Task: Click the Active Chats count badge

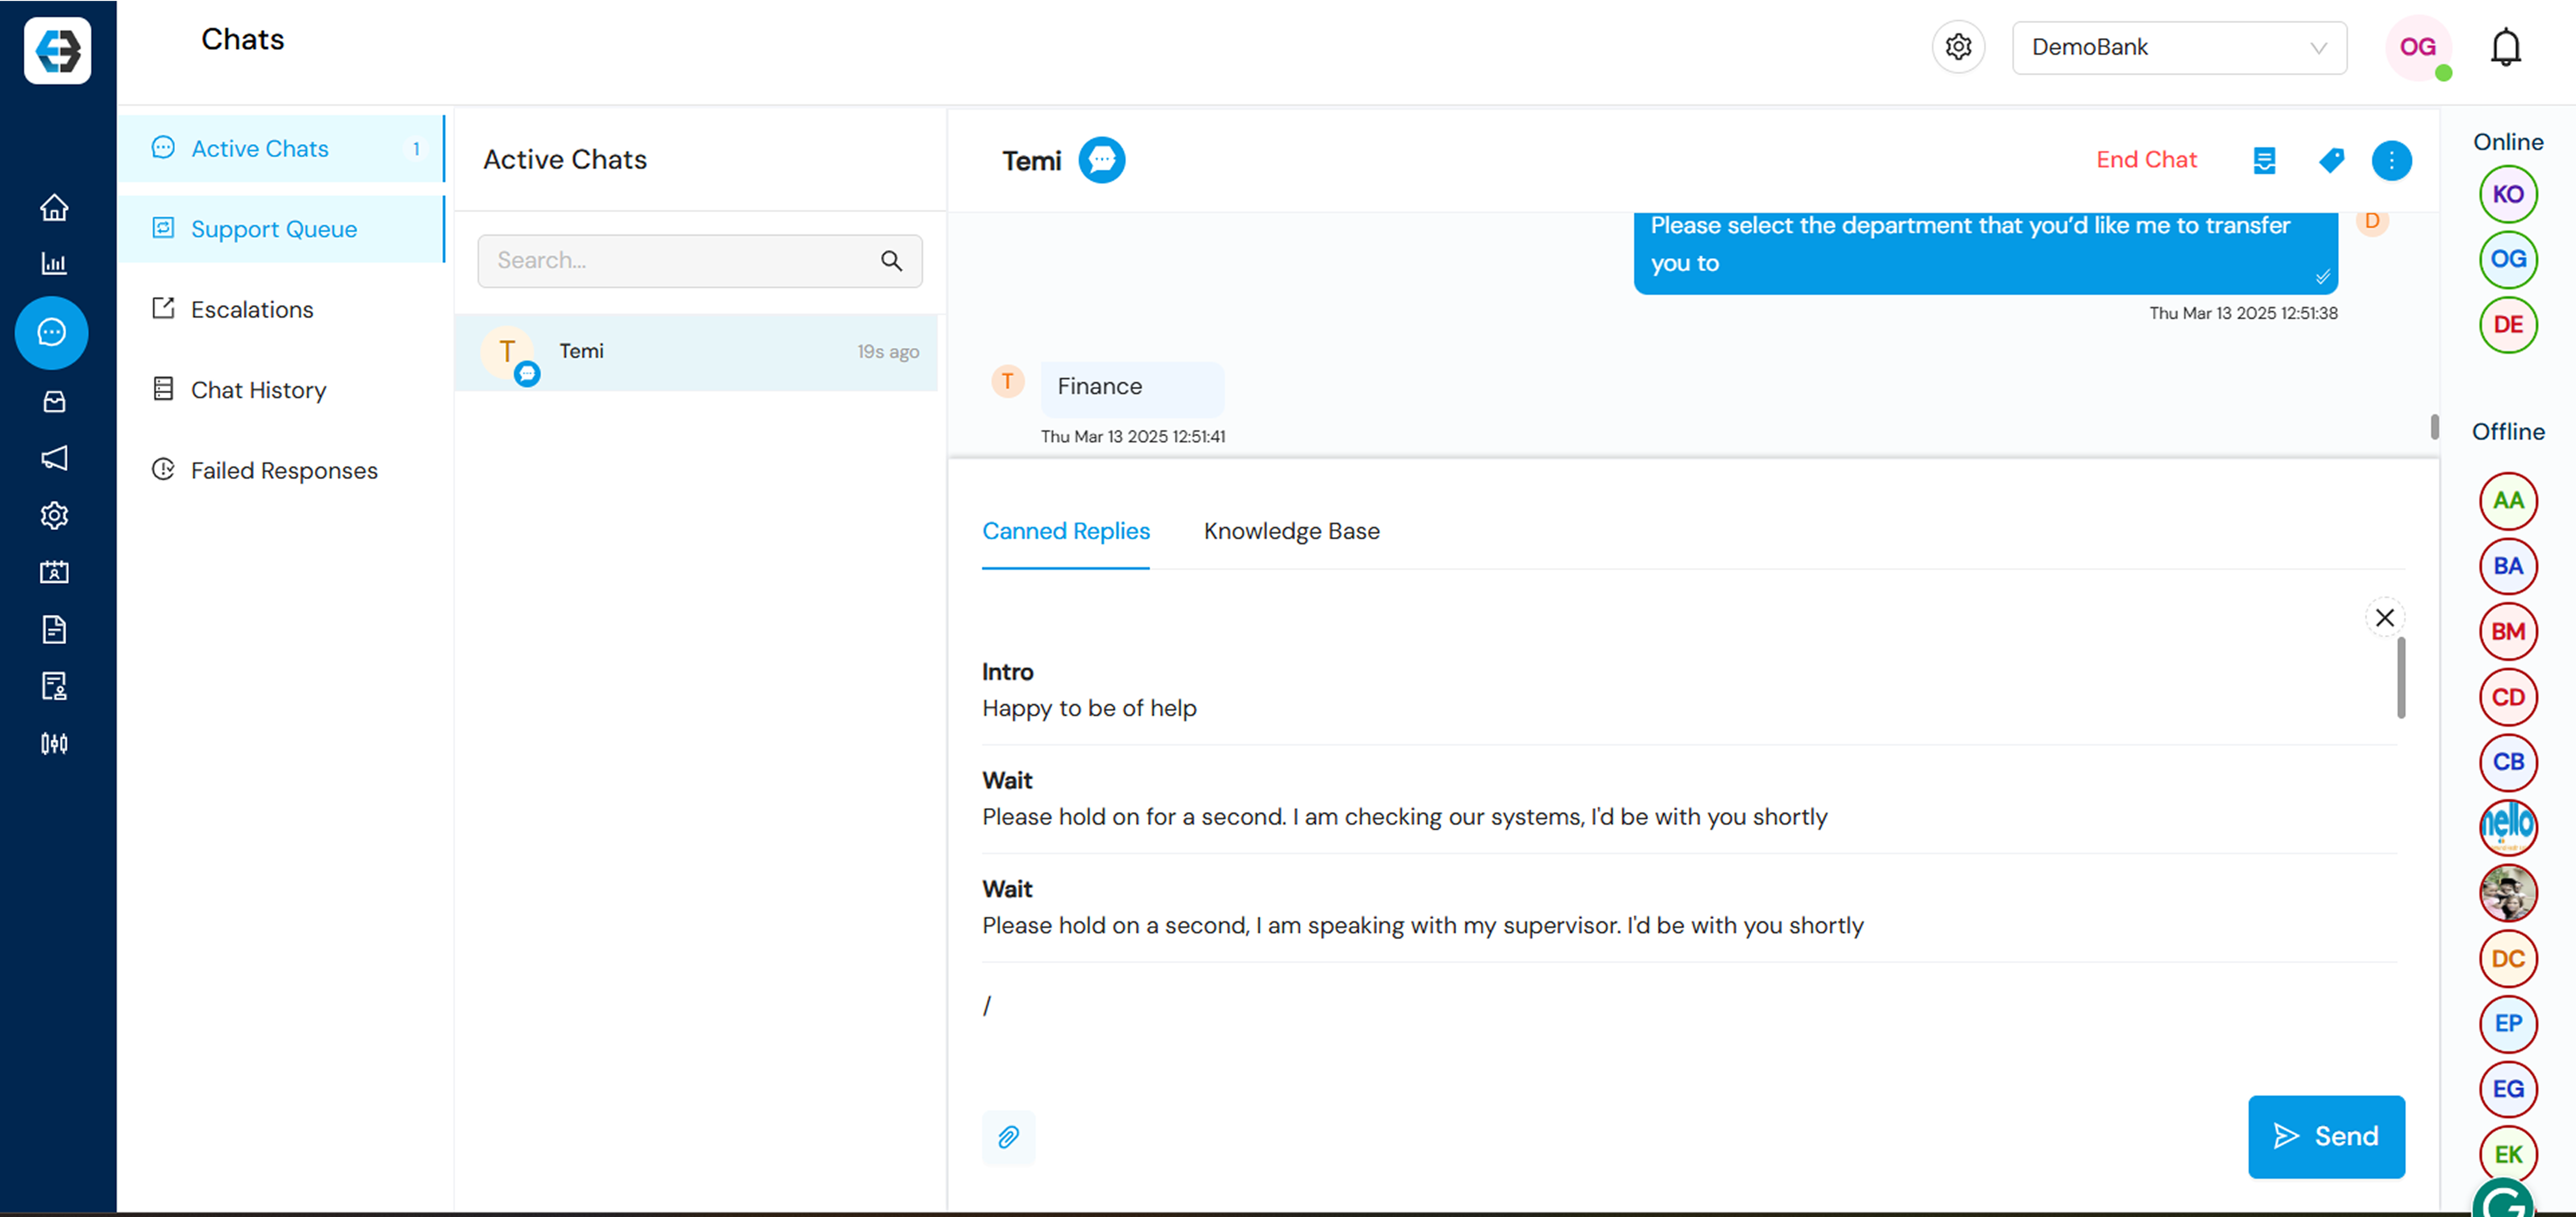Action: 416,149
